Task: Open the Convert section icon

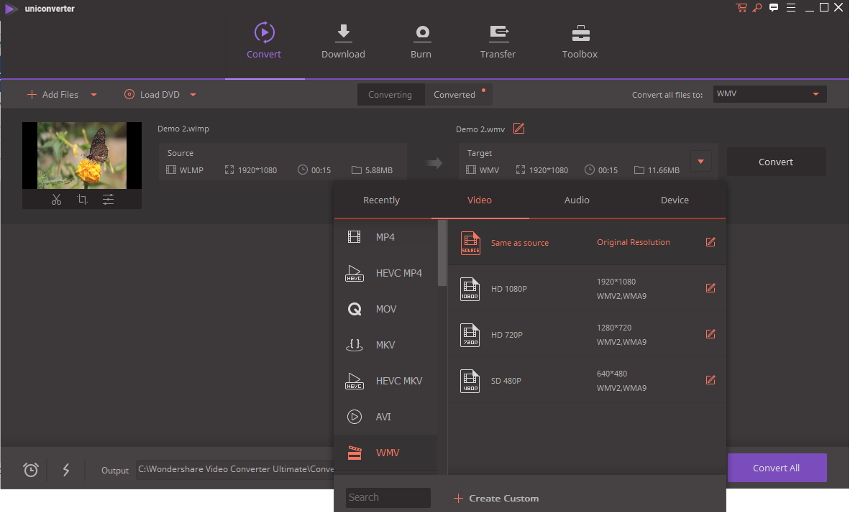Action: coord(264,32)
